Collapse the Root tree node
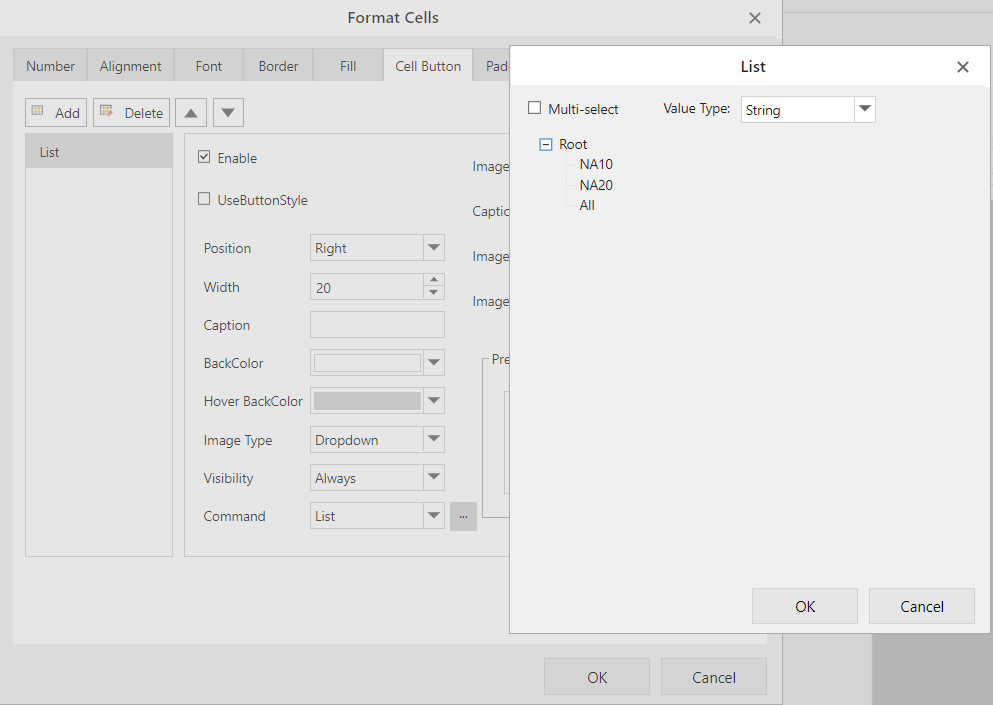 coord(546,144)
